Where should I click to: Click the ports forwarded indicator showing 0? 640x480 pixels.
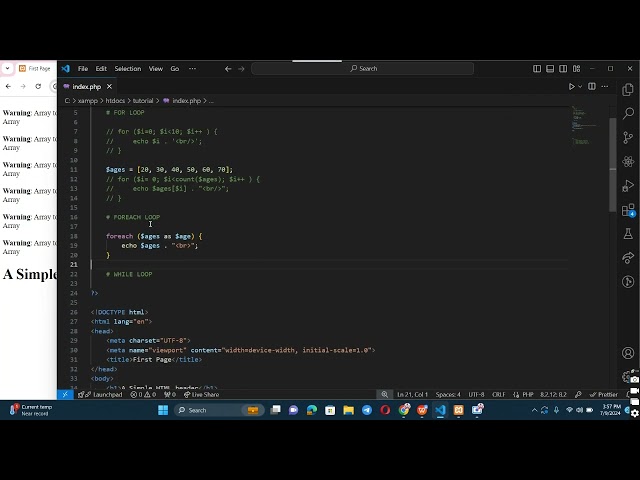pyautogui.click(x=170, y=395)
